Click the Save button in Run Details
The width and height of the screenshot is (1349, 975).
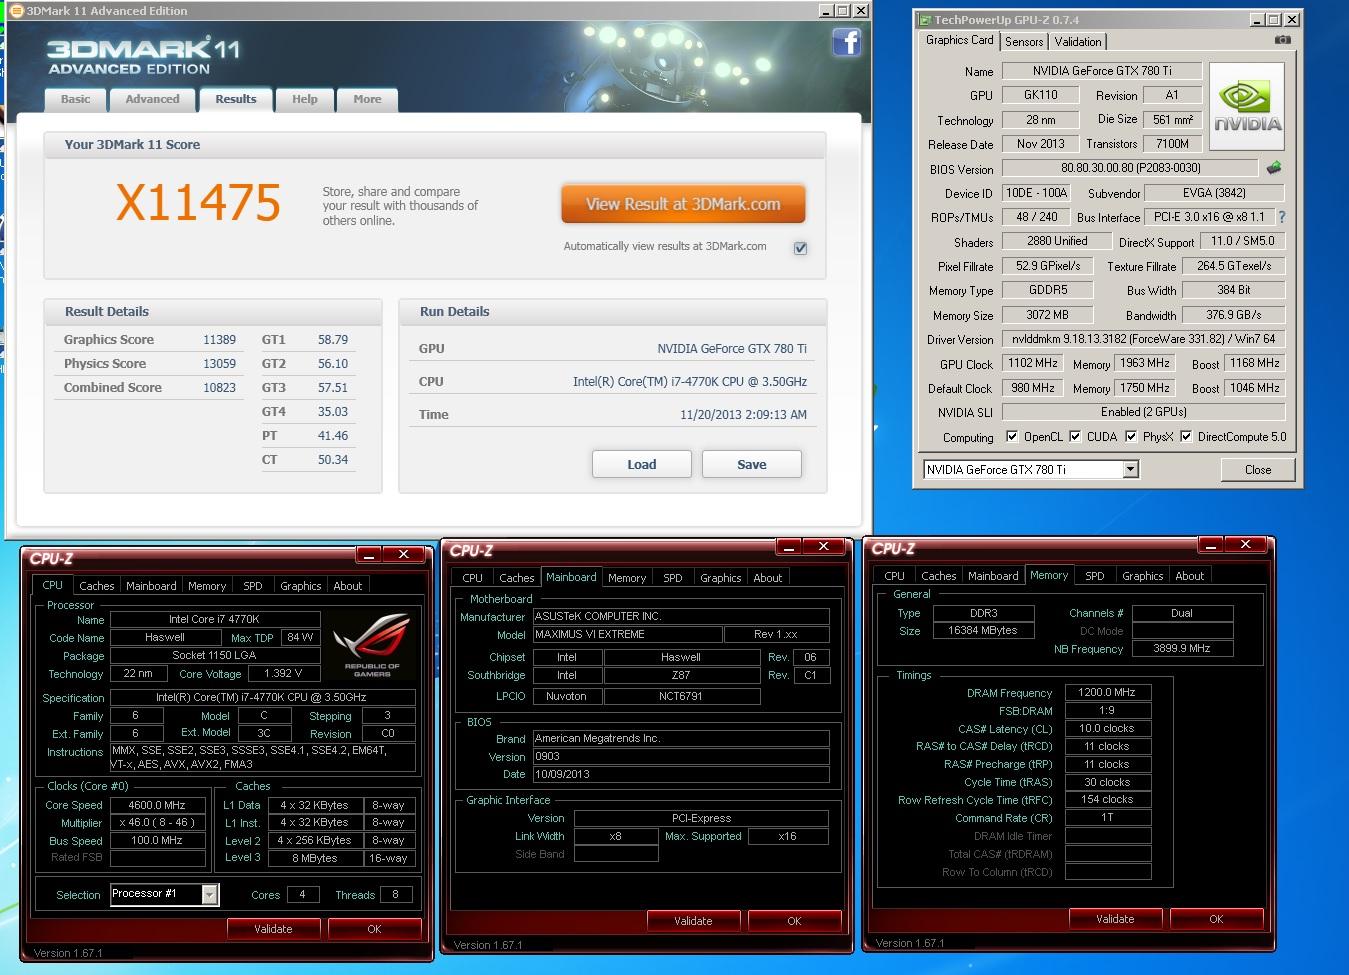[752, 464]
